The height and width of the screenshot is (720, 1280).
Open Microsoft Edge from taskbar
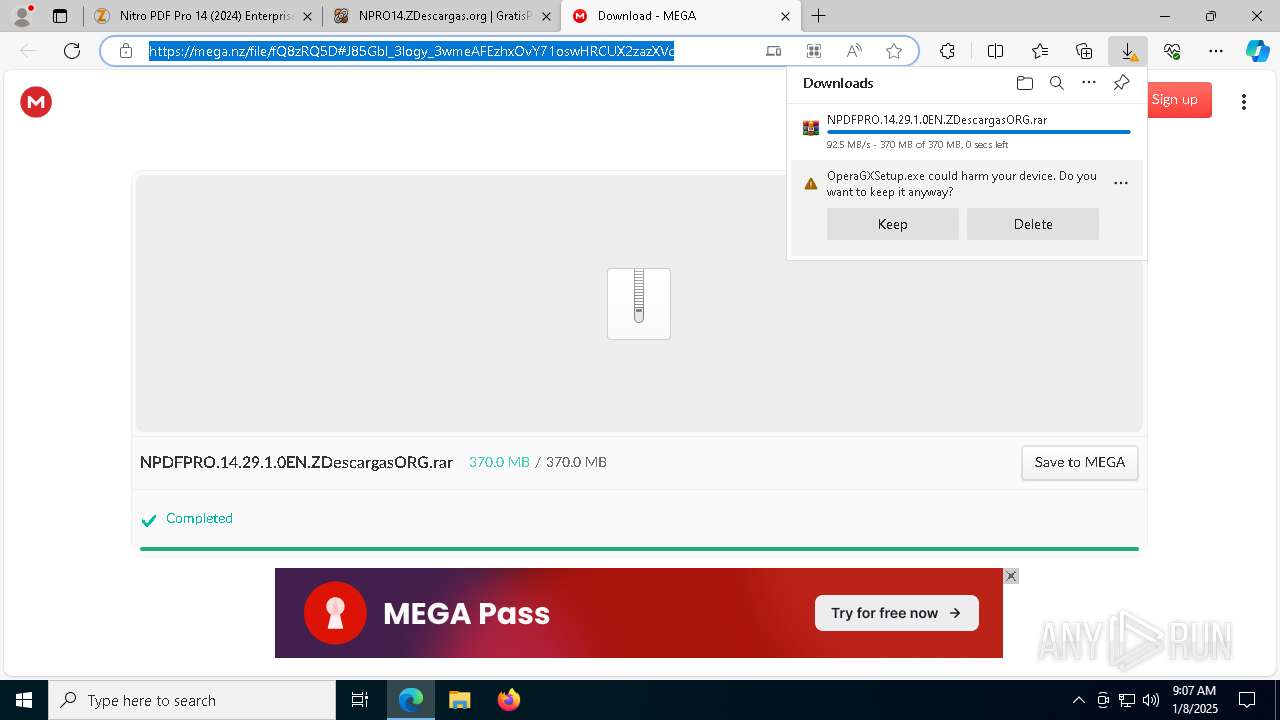point(411,700)
